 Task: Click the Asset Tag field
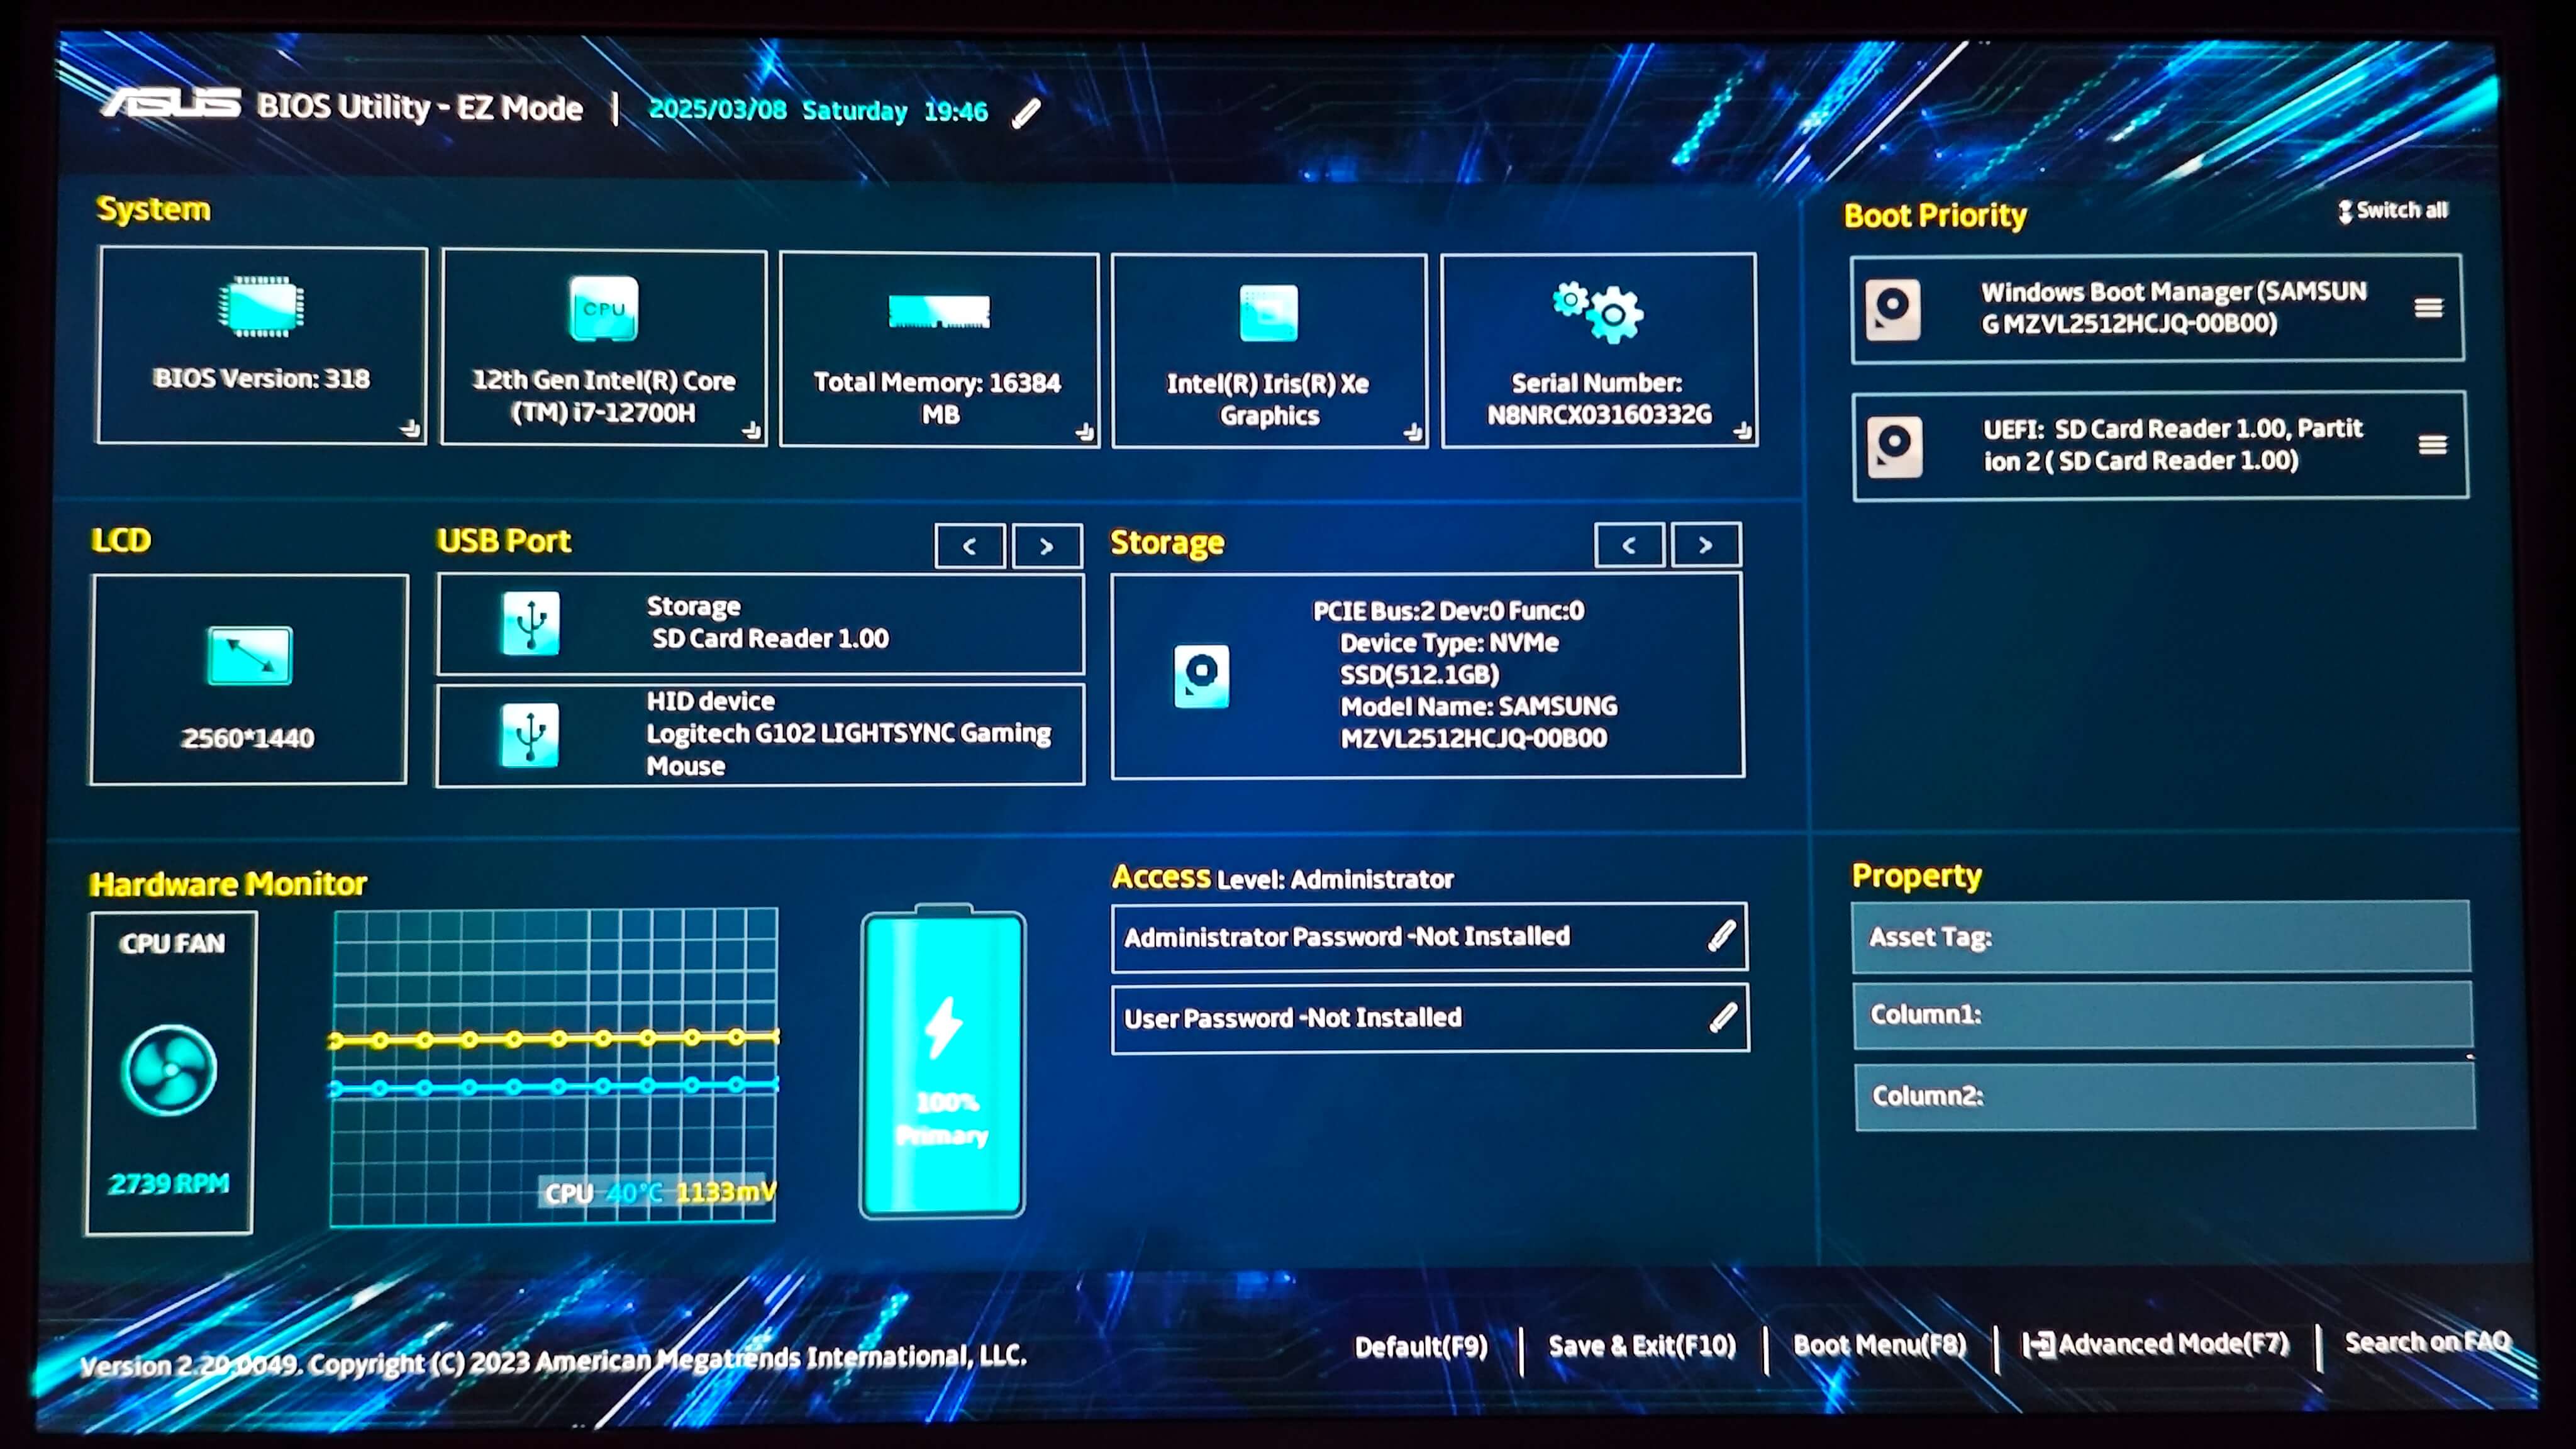[x=2161, y=937]
